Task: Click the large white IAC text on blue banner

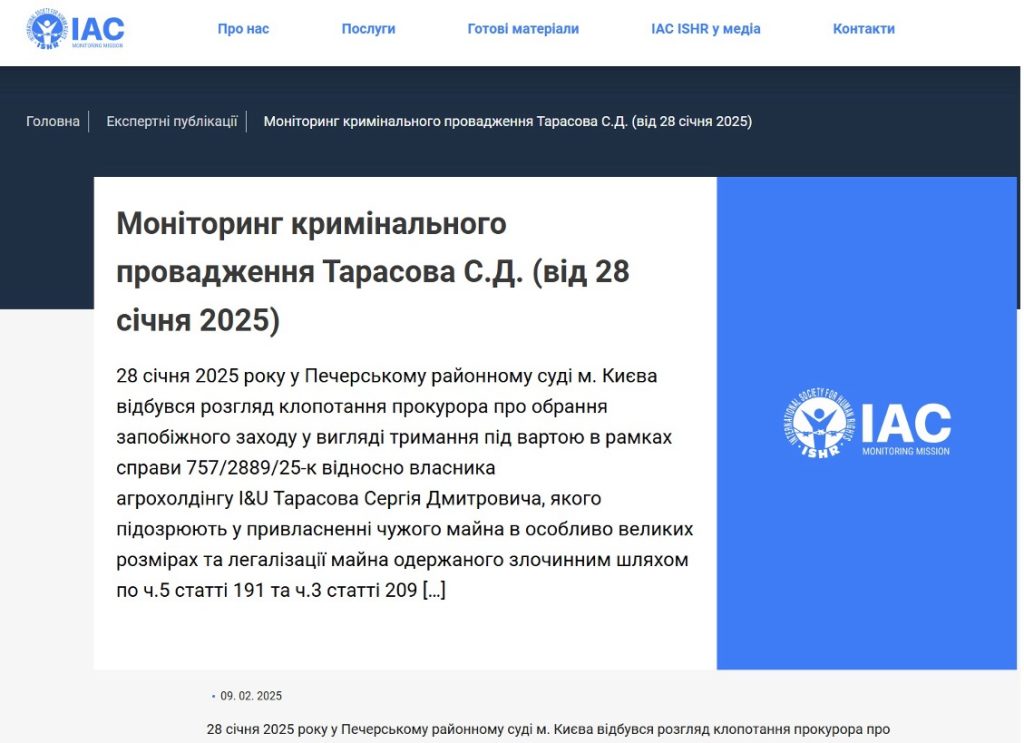Action: (x=905, y=422)
